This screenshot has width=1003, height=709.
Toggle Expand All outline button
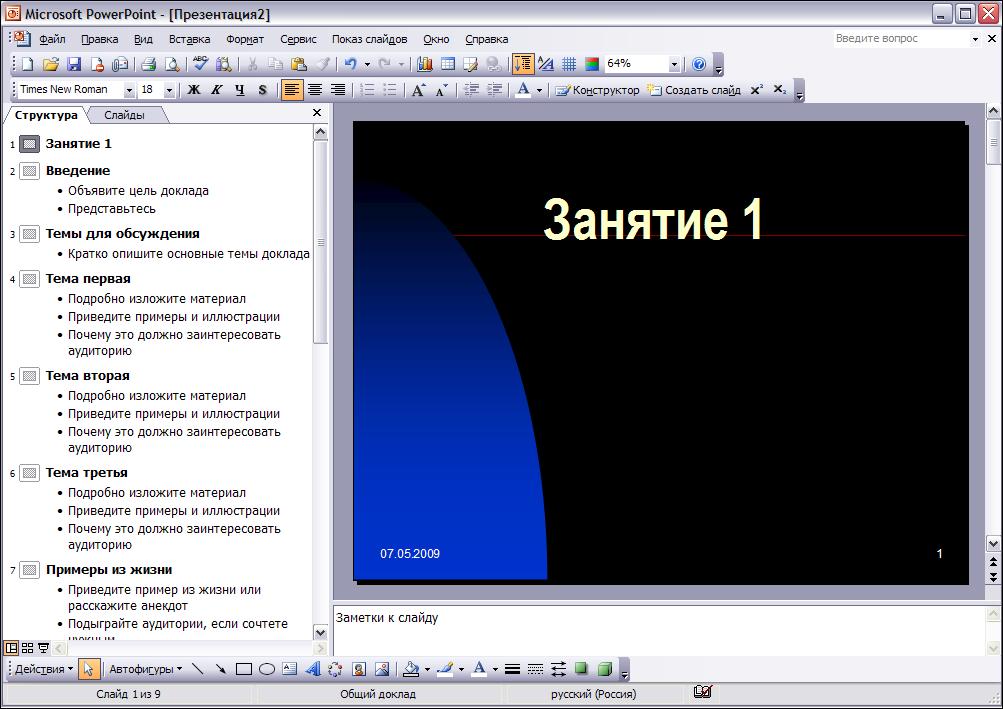[x=523, y=64]
